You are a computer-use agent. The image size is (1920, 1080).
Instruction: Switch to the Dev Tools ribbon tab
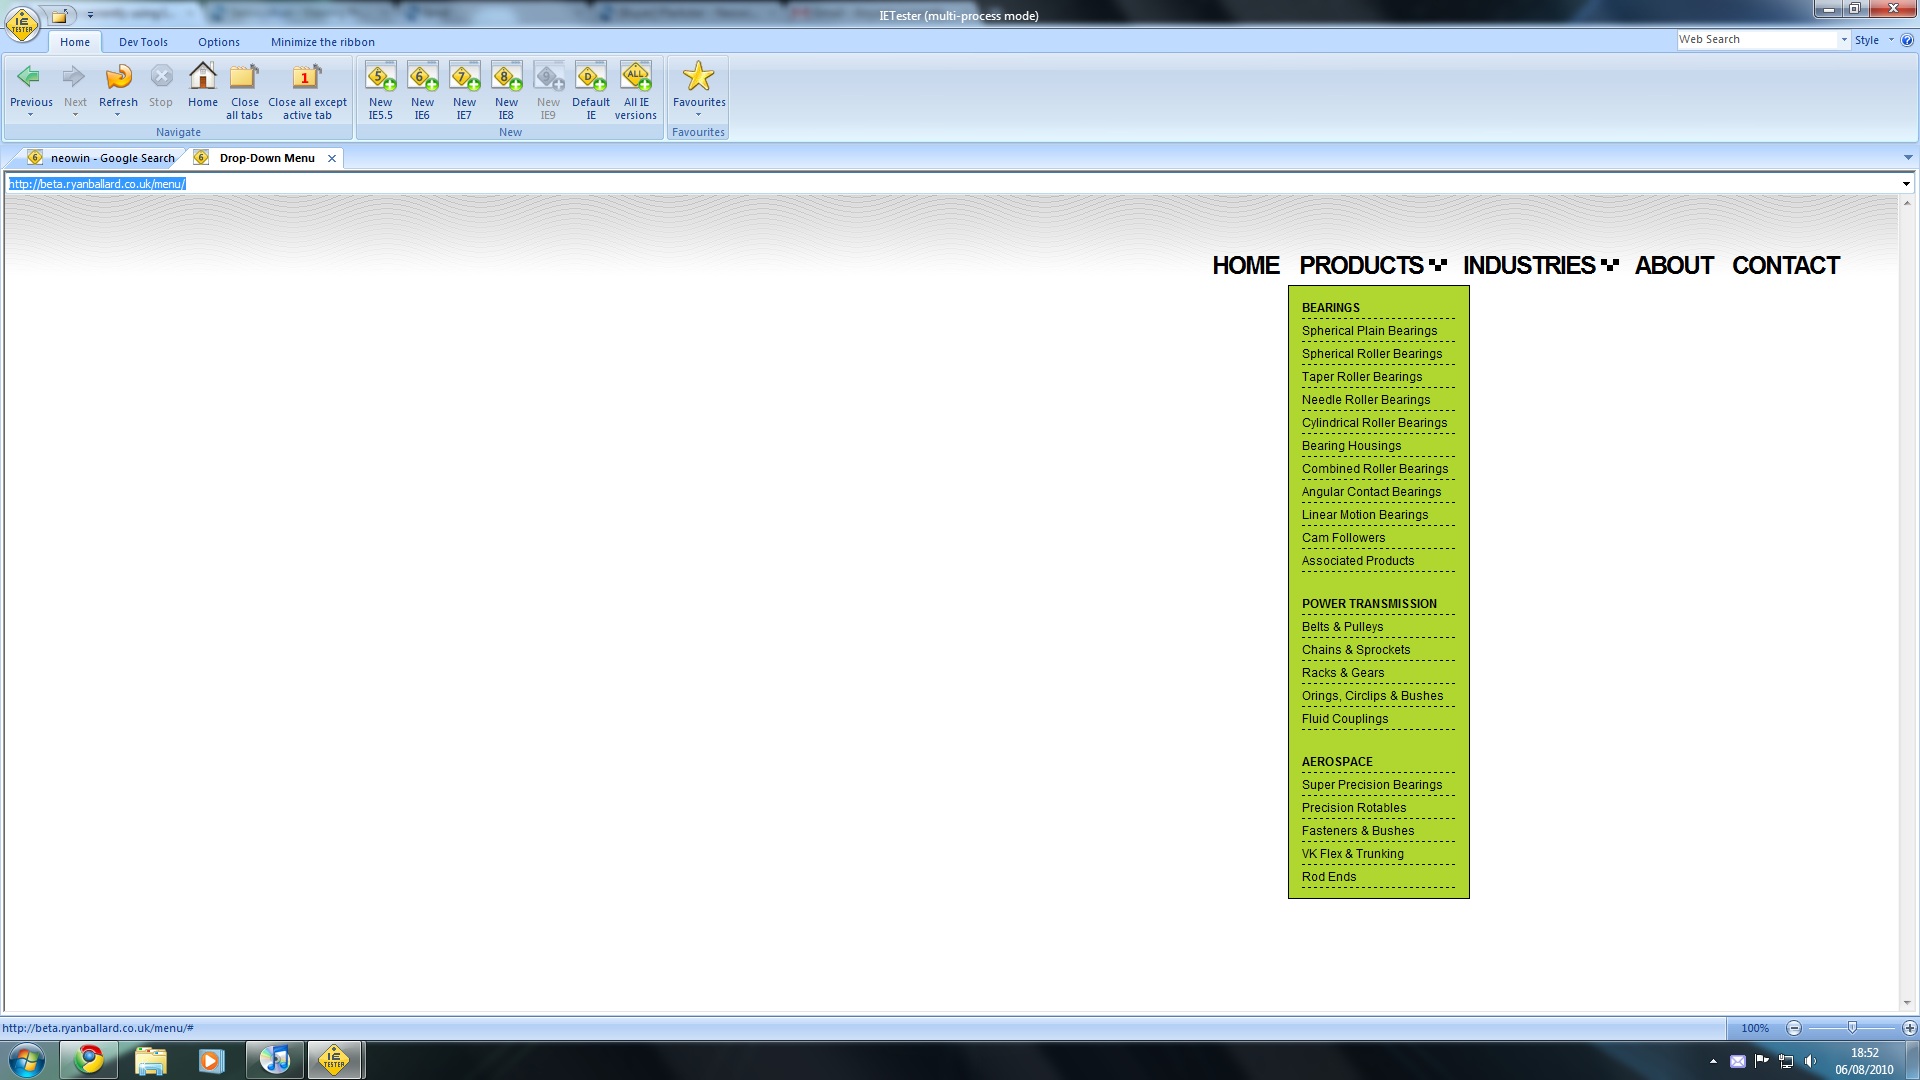coord(143,42)
